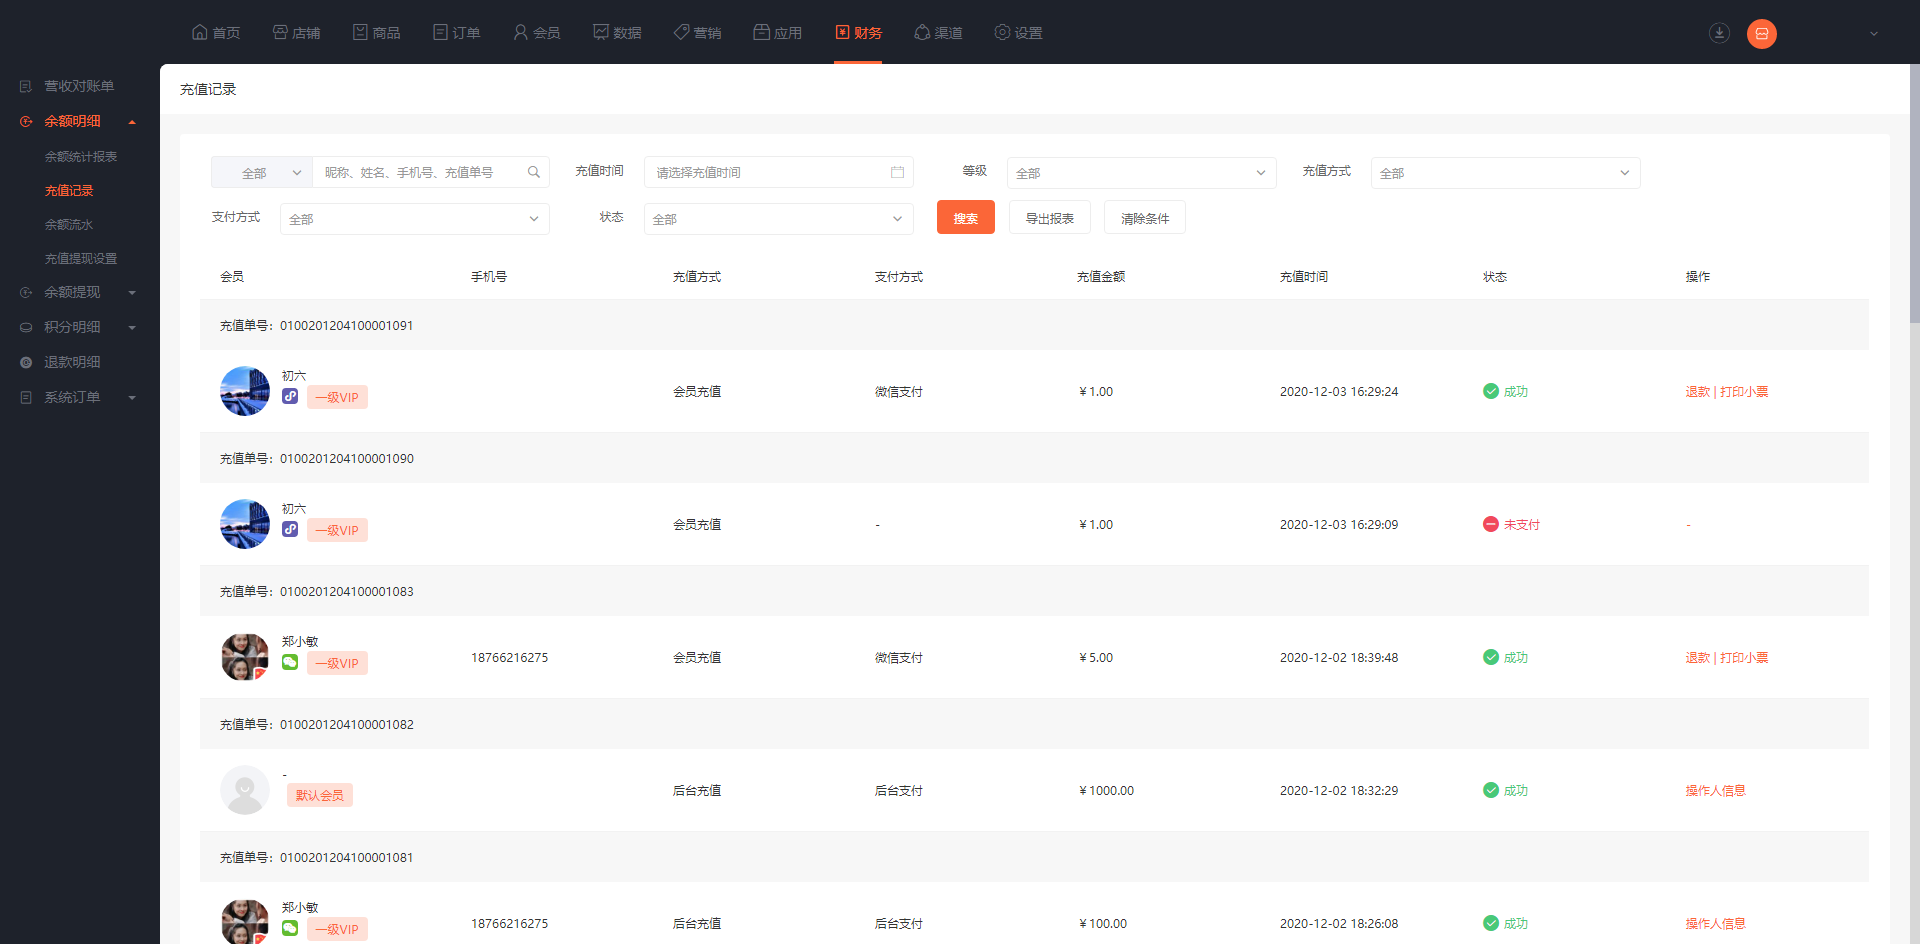The height and width of the screenshot is (944, 1920).
Task: Open the 商品 products tab
Action: pyautogui.click(x=376, y=33)
